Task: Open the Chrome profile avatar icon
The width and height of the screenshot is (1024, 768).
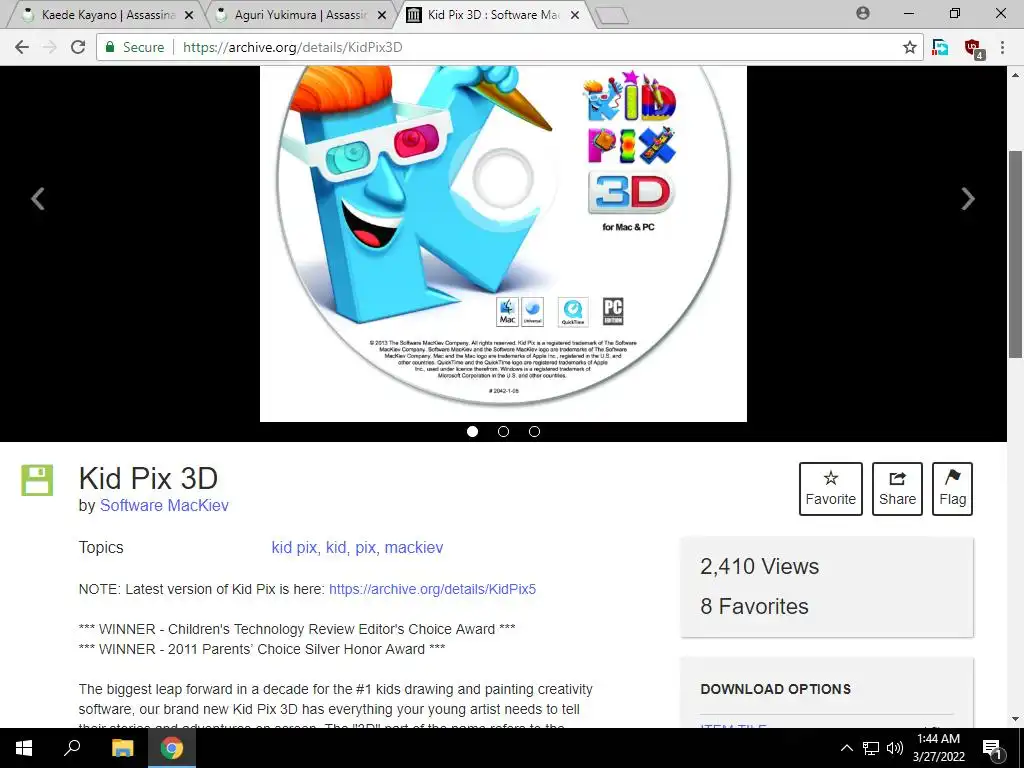Action: pos(863,13)
